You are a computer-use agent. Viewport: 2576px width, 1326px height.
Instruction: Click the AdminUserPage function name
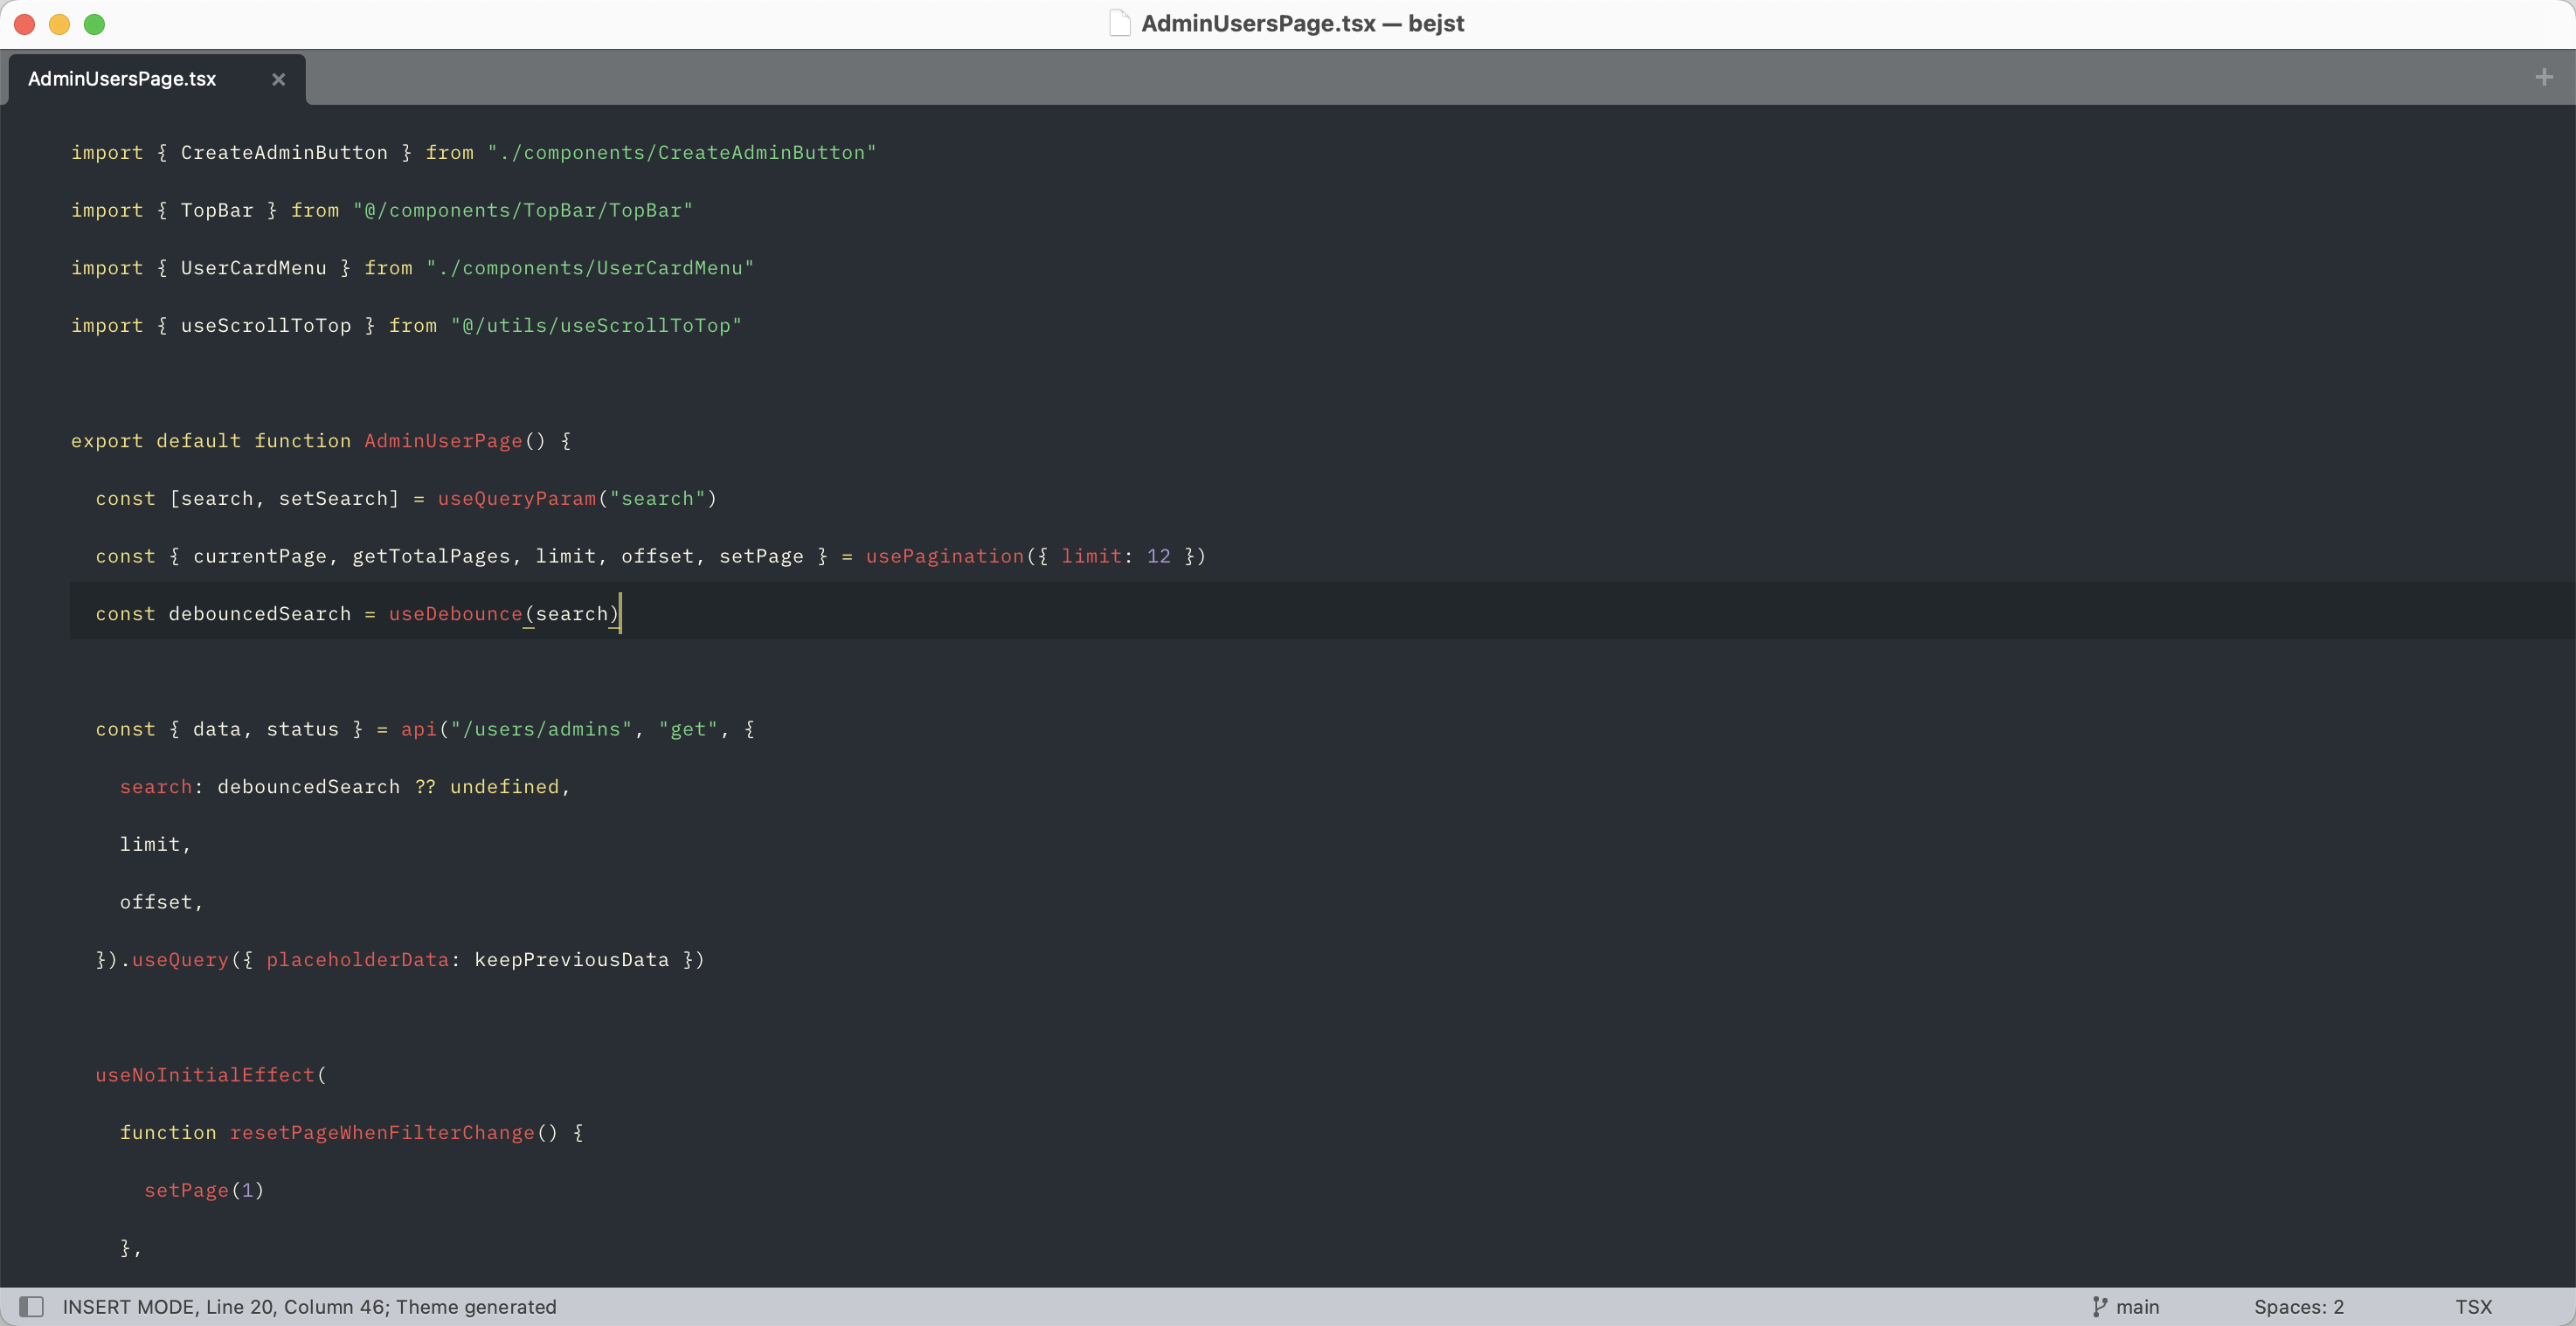[x=443, y=441]
